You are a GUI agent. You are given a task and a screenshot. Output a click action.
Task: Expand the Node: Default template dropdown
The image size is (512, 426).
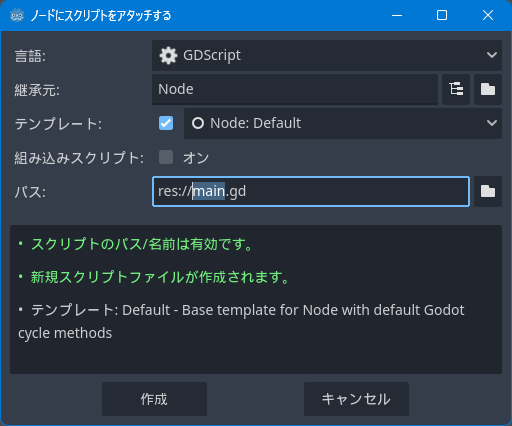click(343, 123)
